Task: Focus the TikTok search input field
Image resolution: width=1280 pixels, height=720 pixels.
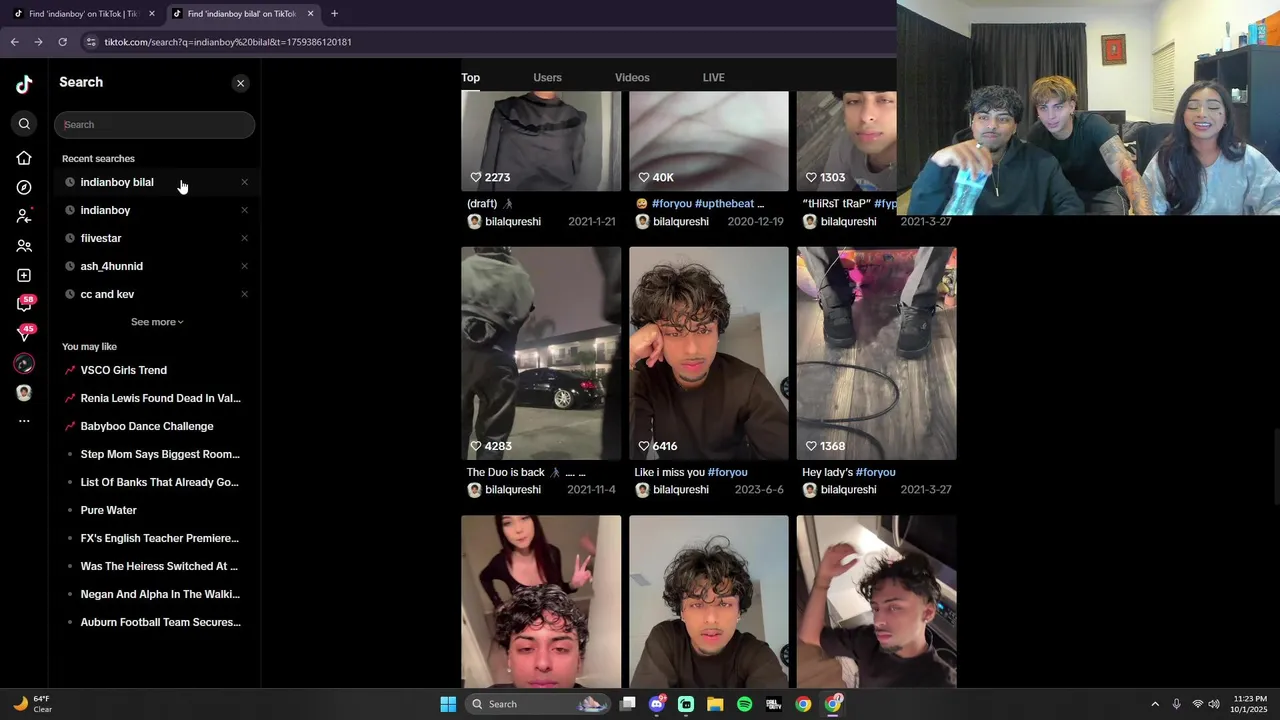Action: 154,125
